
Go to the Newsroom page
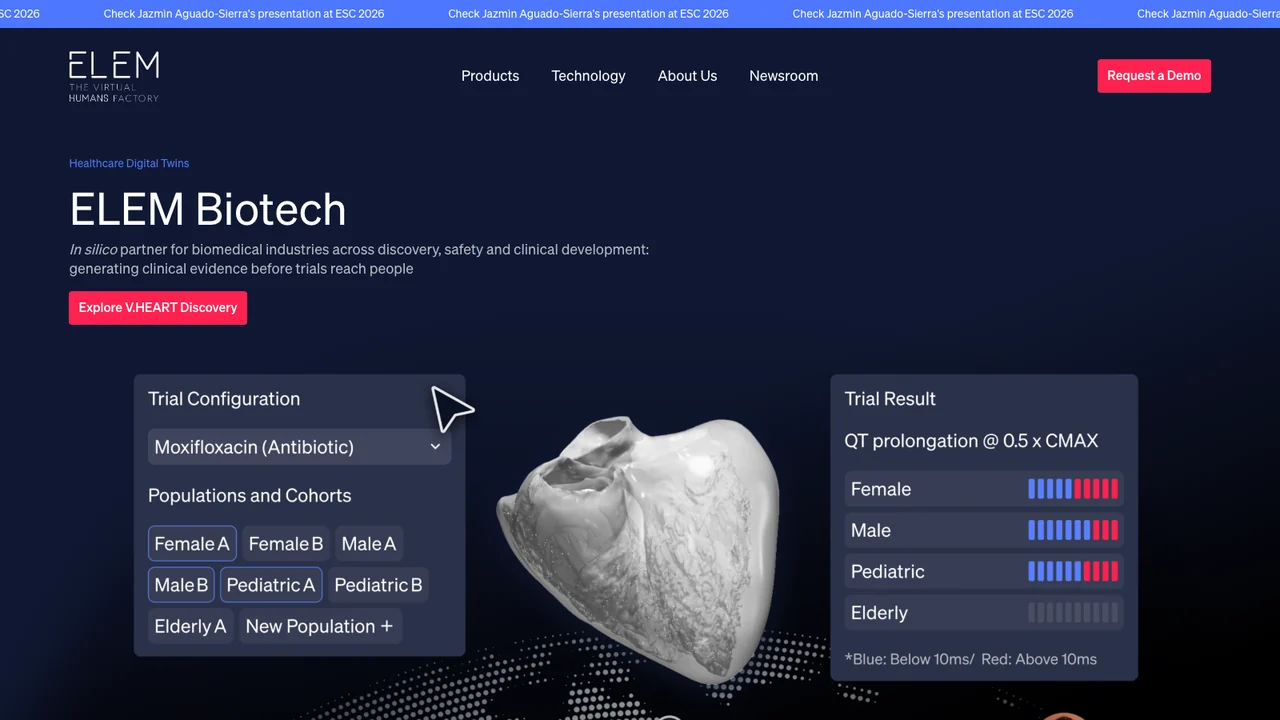(783, 76)
